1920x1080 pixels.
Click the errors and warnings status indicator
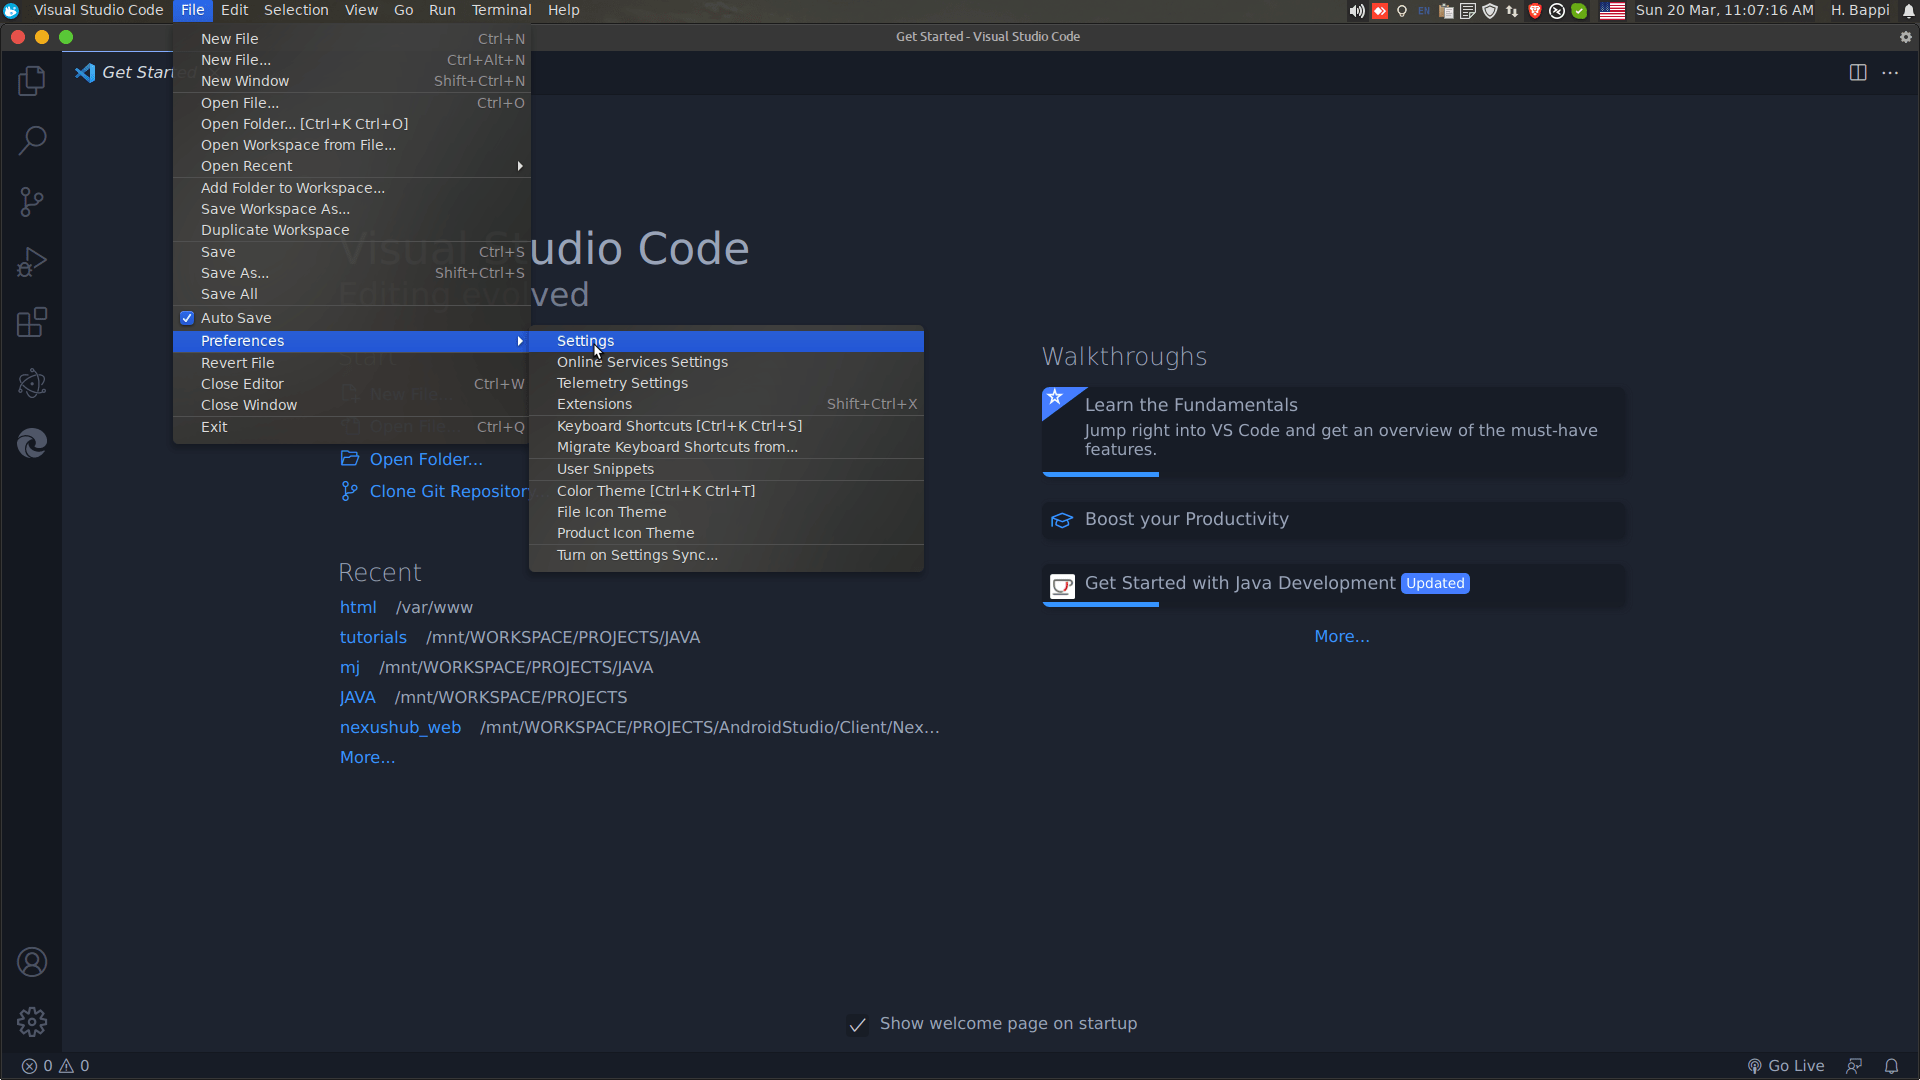[56, 1066]
